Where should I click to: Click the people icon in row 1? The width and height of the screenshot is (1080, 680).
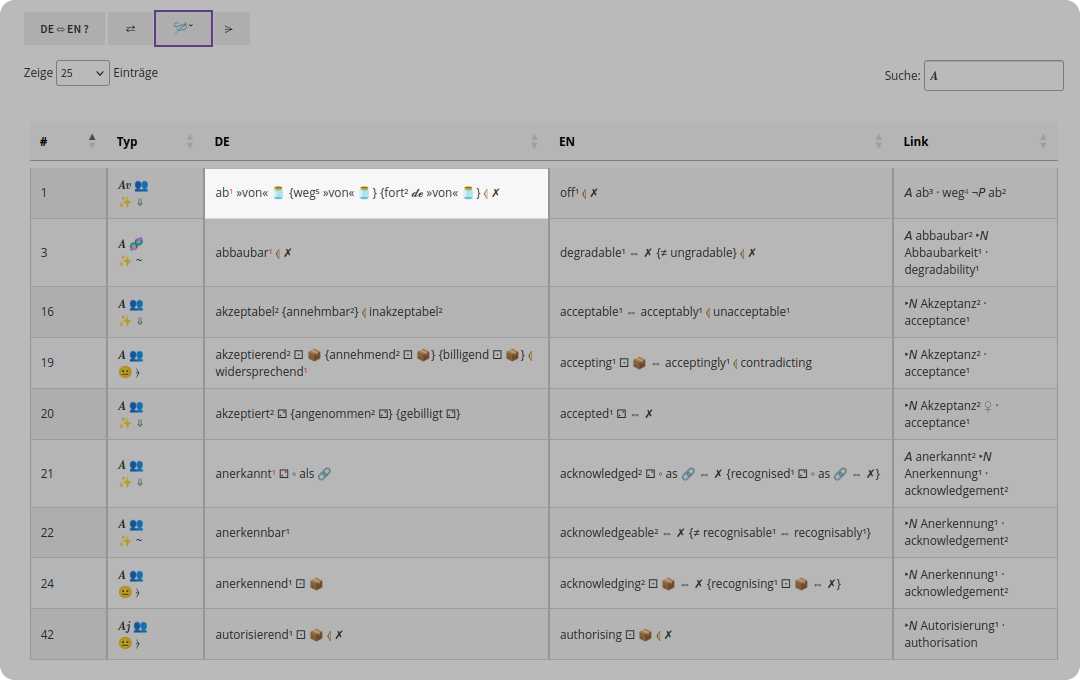pos(141,185)
